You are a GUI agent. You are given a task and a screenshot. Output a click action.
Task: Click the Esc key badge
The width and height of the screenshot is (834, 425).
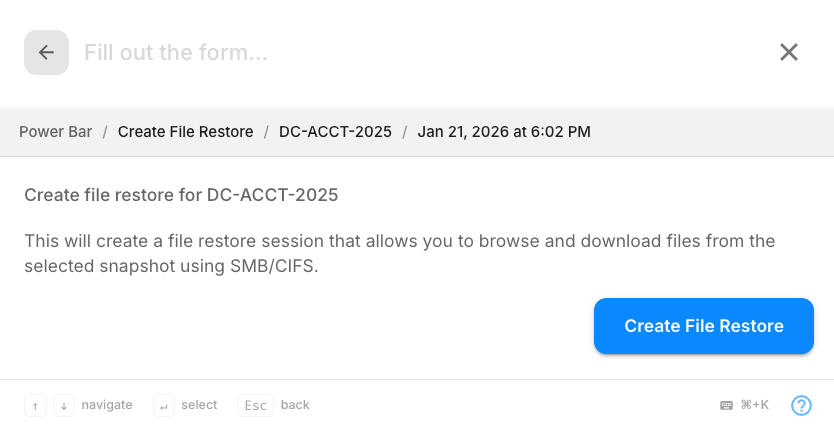pyautogui.click(x=255, y=405)
